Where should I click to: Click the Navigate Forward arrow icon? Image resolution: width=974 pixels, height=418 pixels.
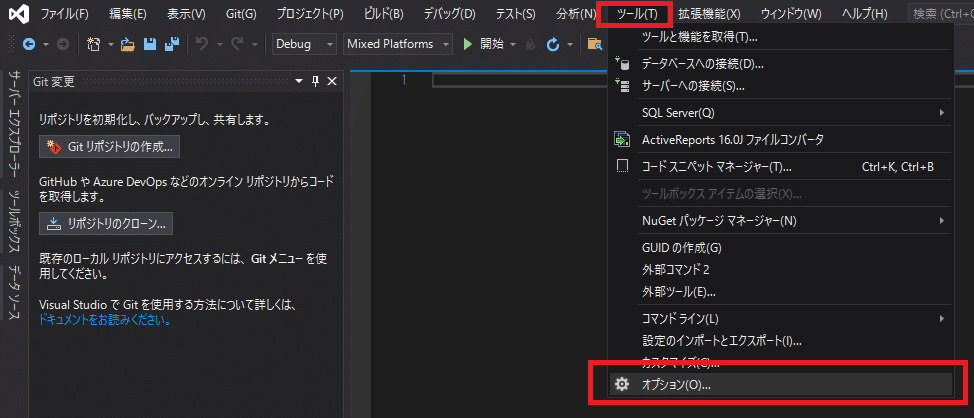tap(63, 44)
